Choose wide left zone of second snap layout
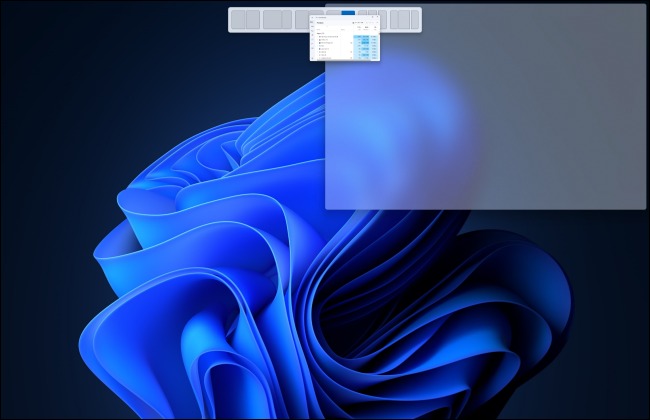 click(272, 19)
